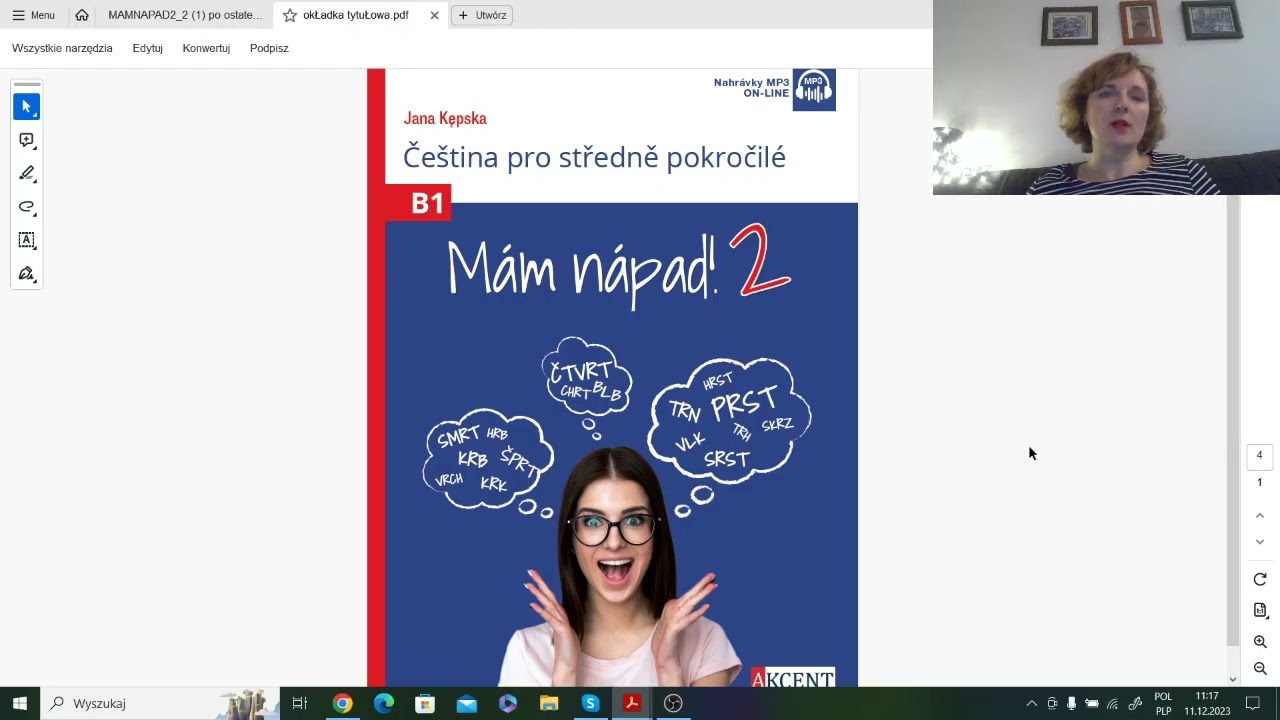This screenshot has width=1280, height=720.
Task: Select the arrow selection tool
Action: click(27, 106)
